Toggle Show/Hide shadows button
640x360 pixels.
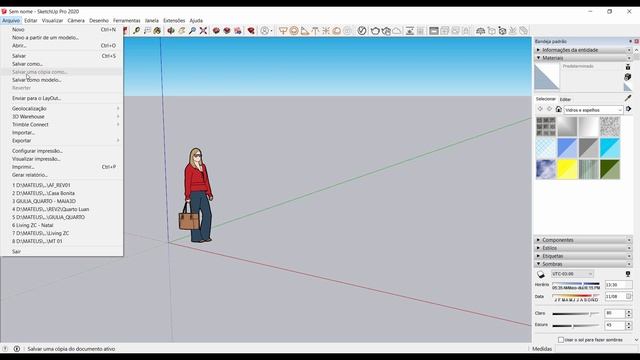pyautogui.click(x=541, y=274)
